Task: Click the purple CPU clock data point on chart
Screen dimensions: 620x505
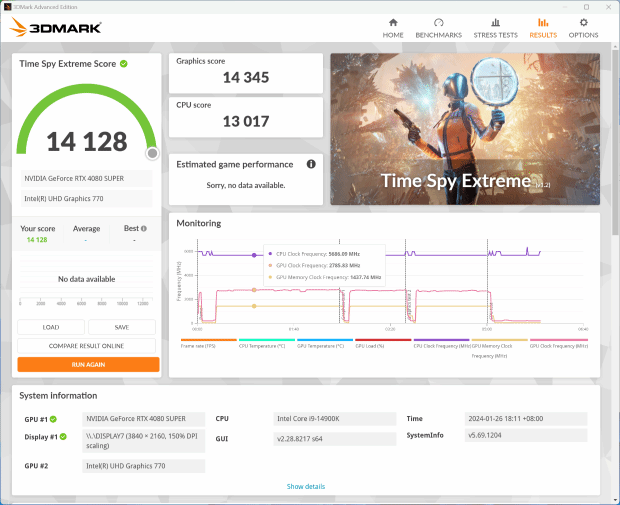Action: point(254,255)
